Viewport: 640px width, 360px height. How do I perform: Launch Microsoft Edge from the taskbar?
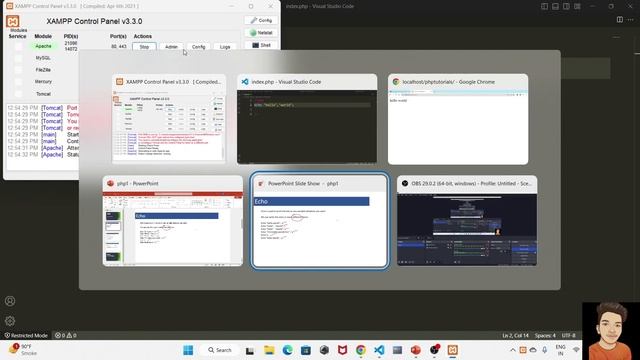(x=287, y=350)
